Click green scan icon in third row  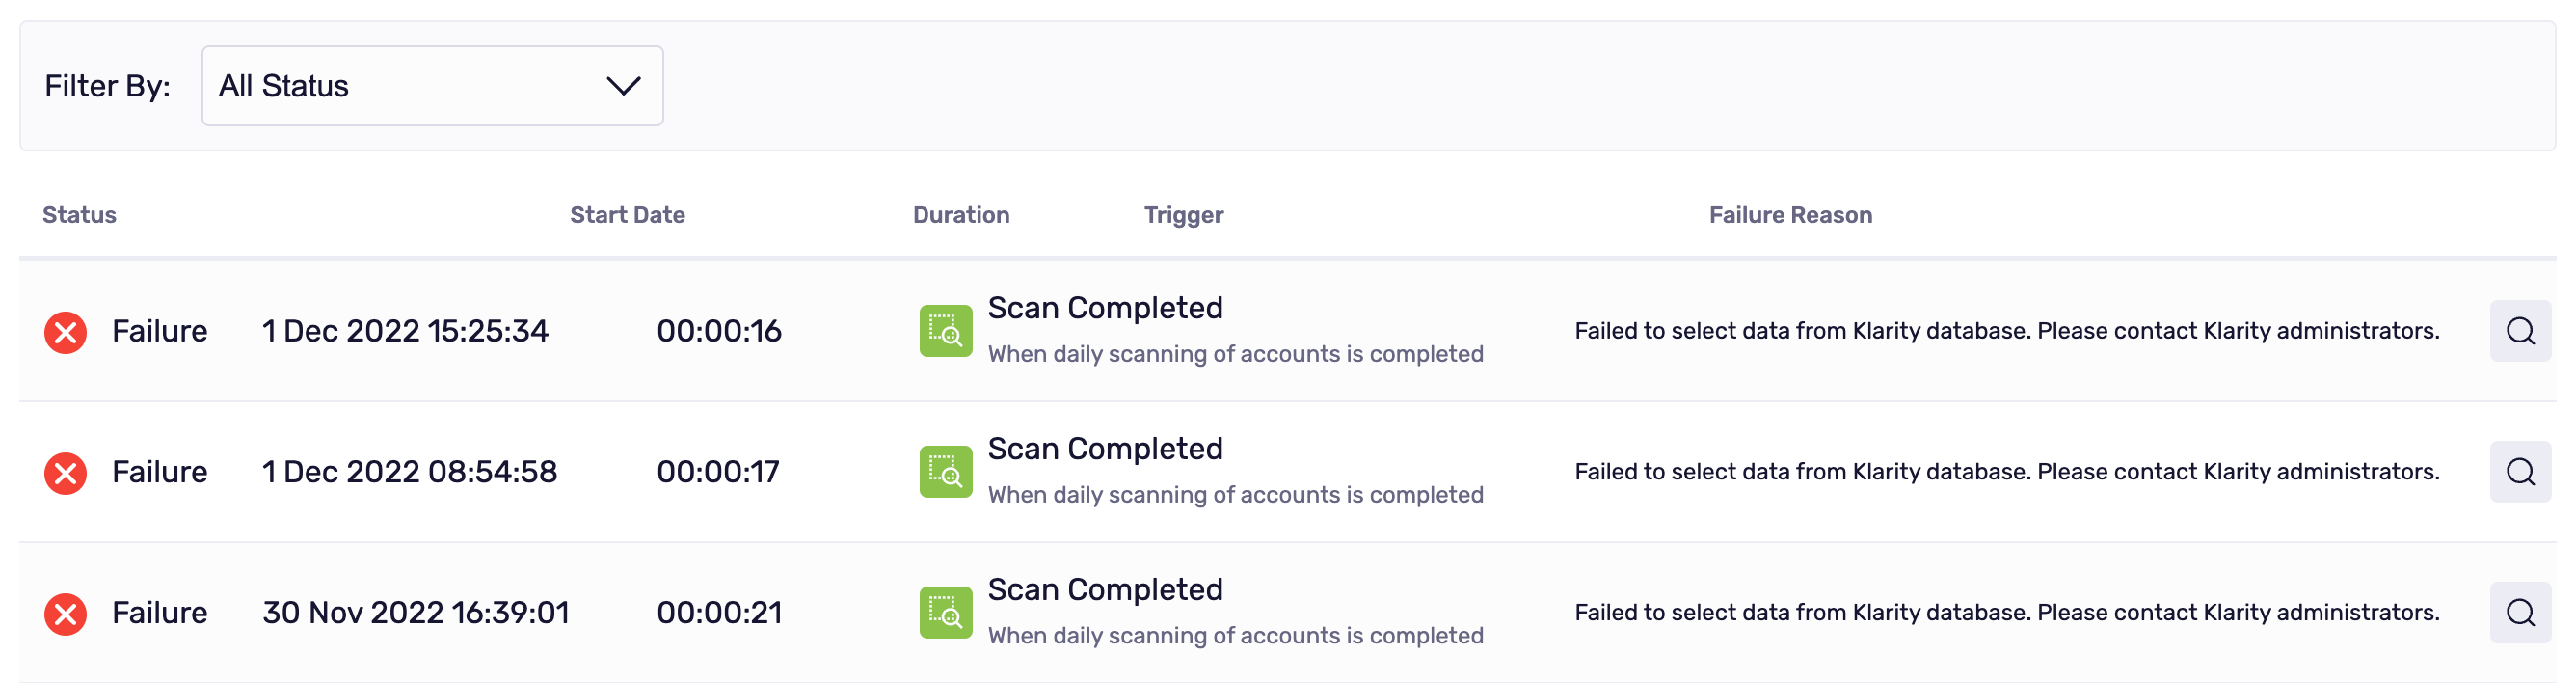pos(946,613)
